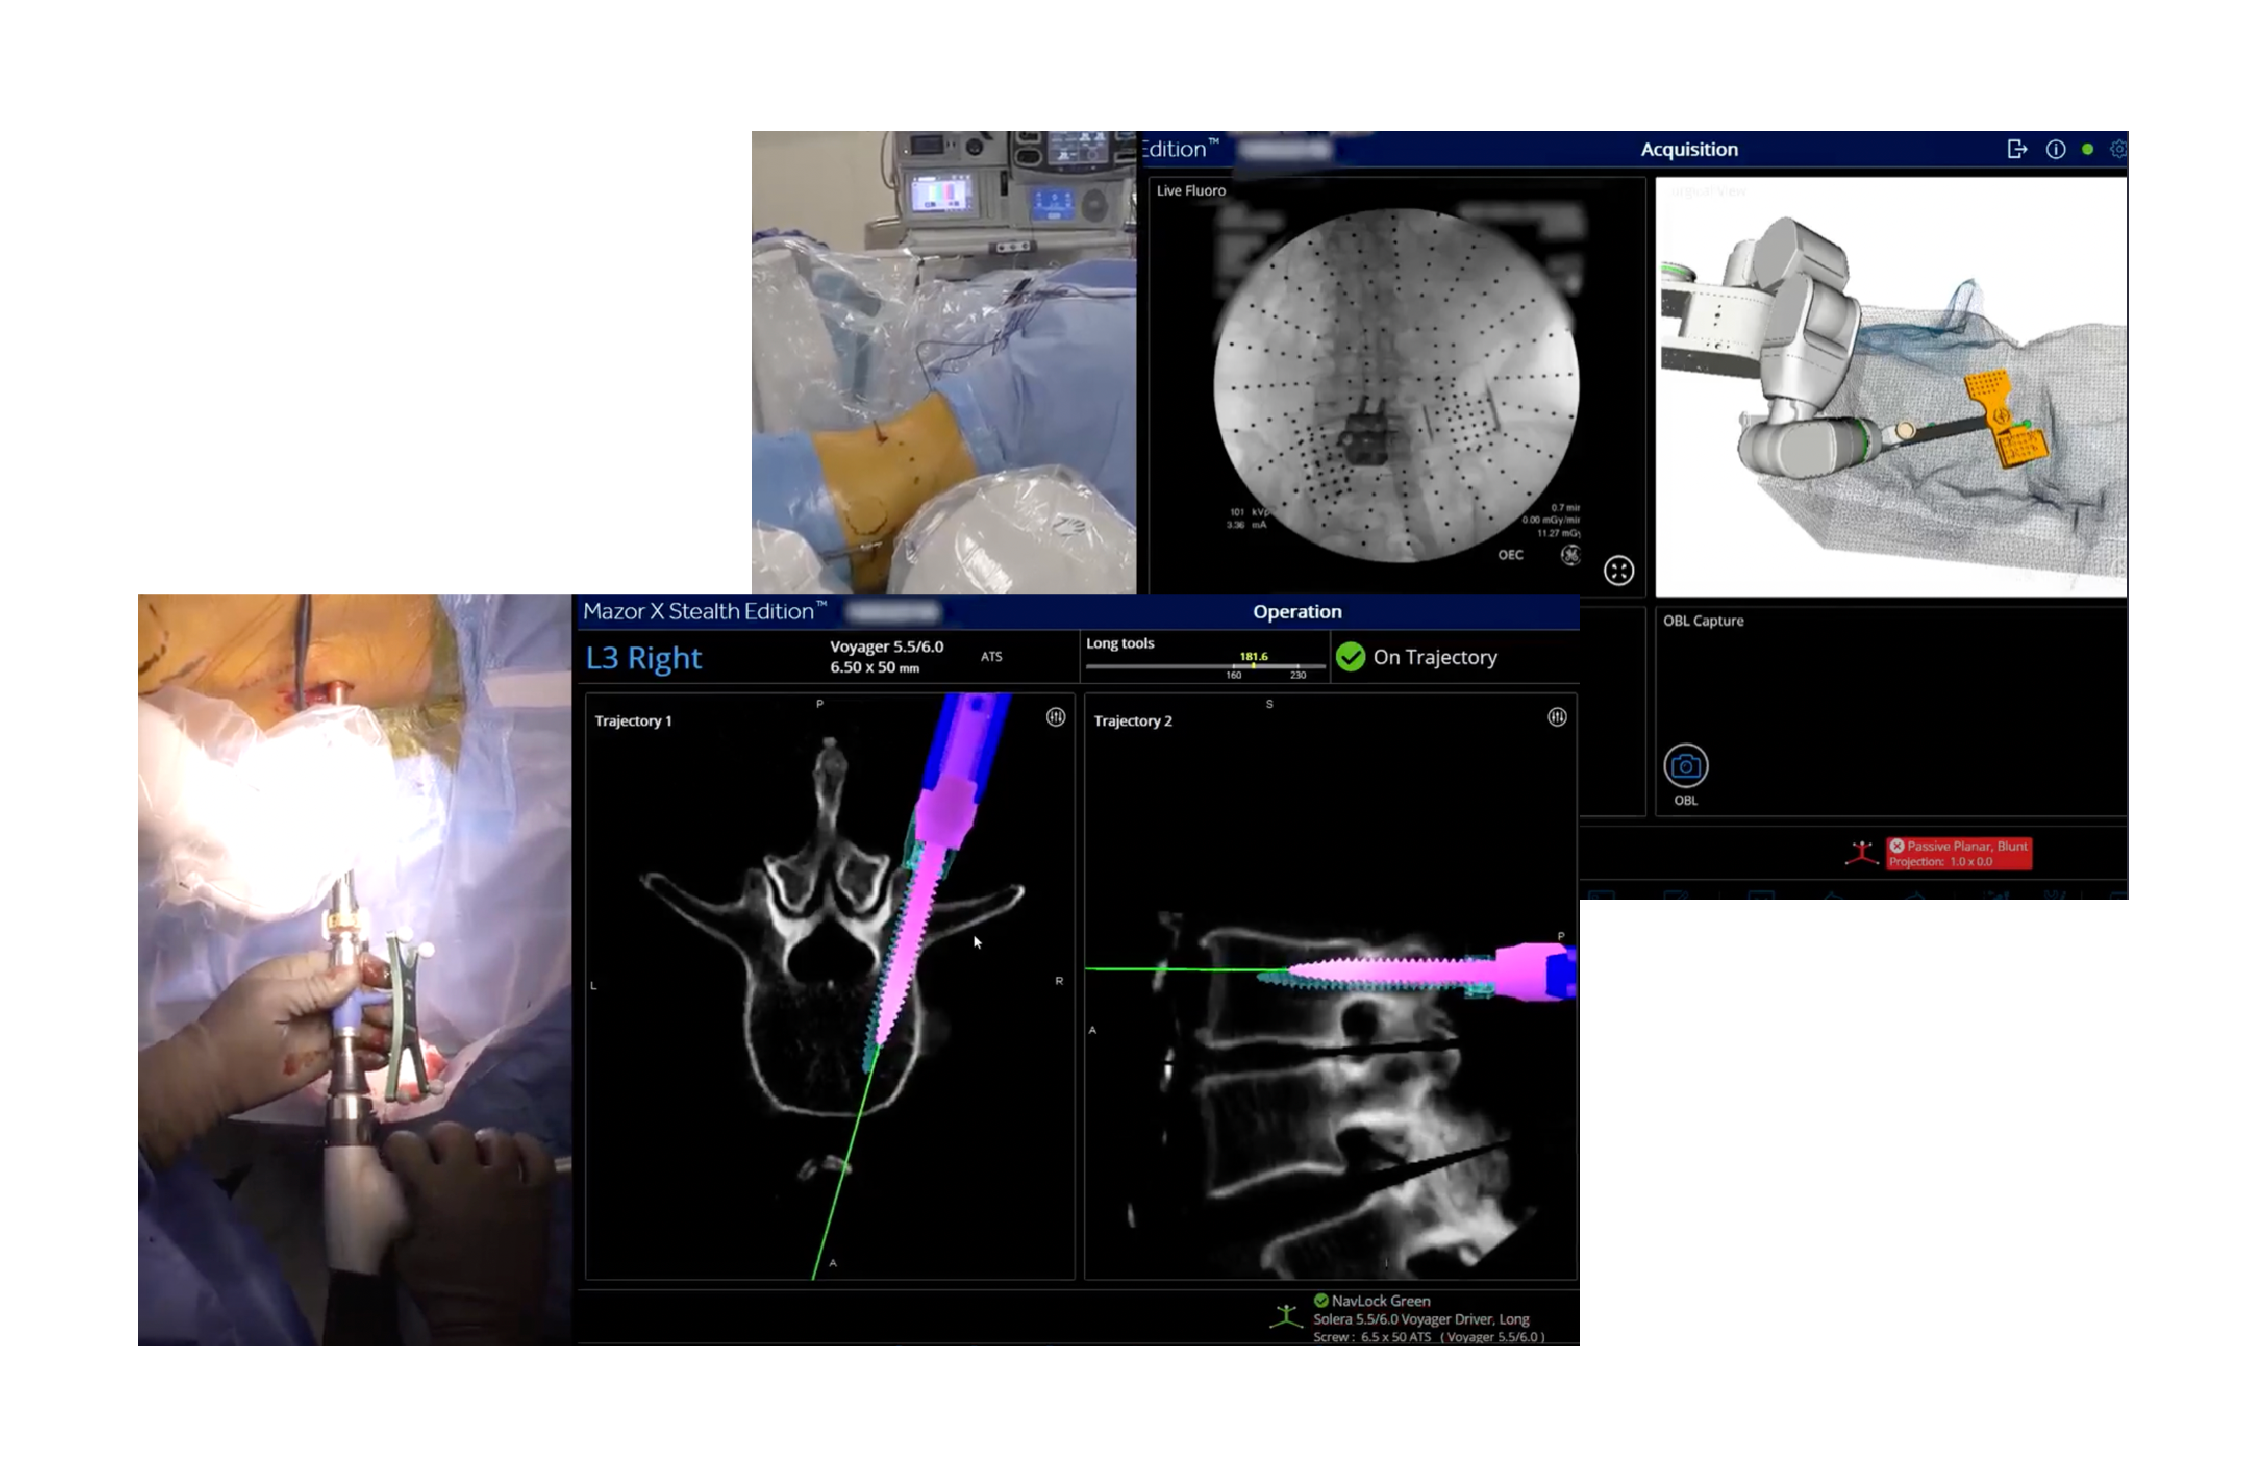
Task: Open view adjustments icon in Trajectory 2
Action: click(1556, 717)
